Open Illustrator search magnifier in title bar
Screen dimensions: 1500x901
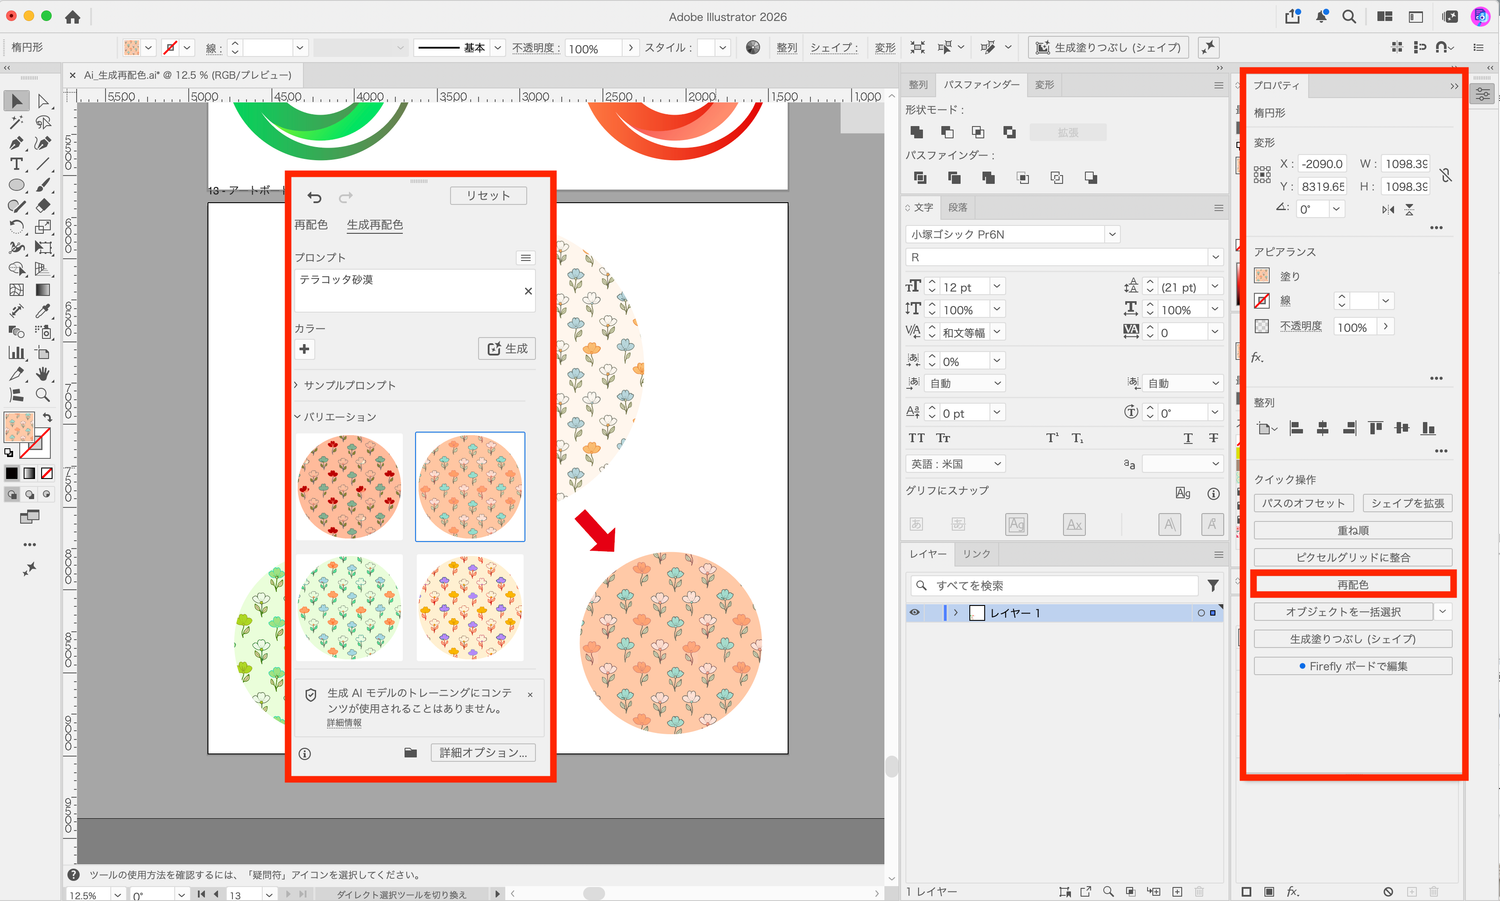[x=1349, y=16]
